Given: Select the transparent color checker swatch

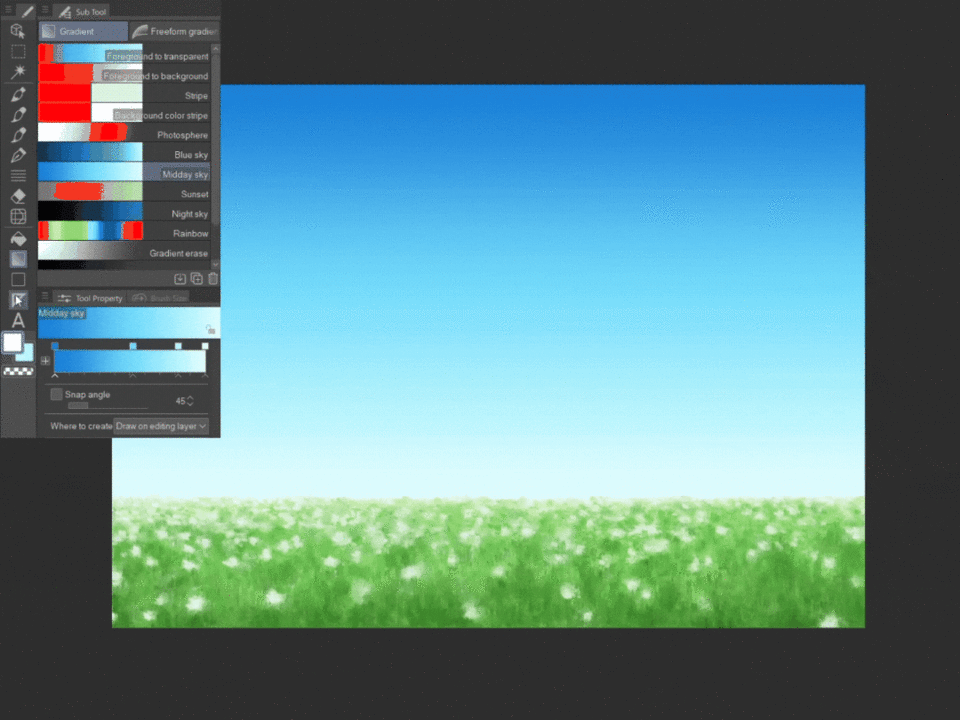Looking at the screenshot, I should [18, 371].
